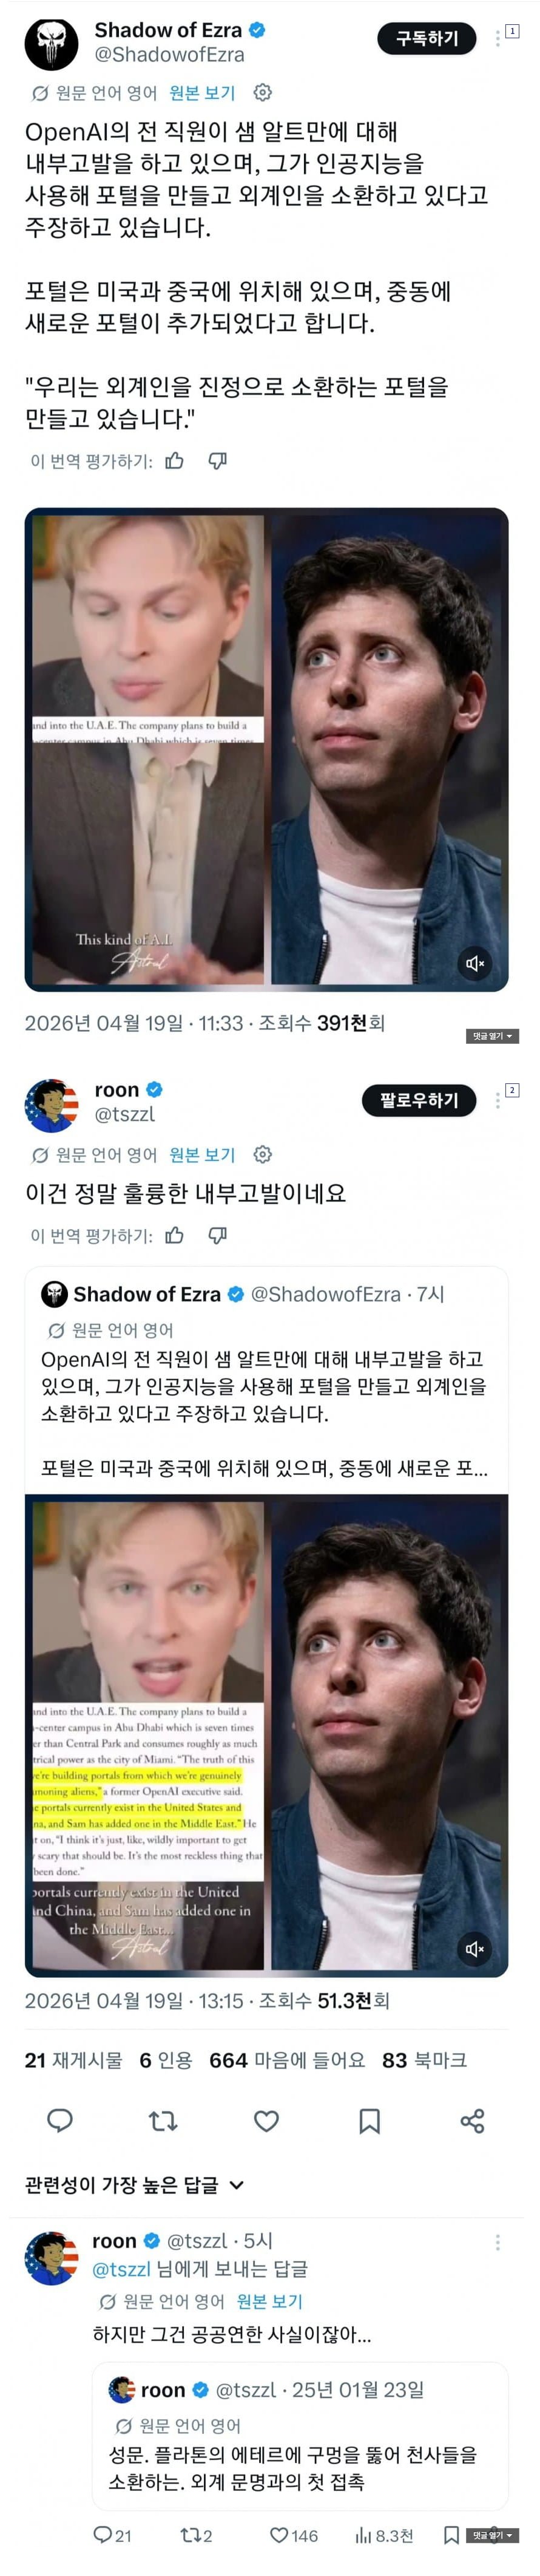Screen dimensions: 540x2576
Task: Unmute the first video with speaker icon
Action: pos(475,963)
